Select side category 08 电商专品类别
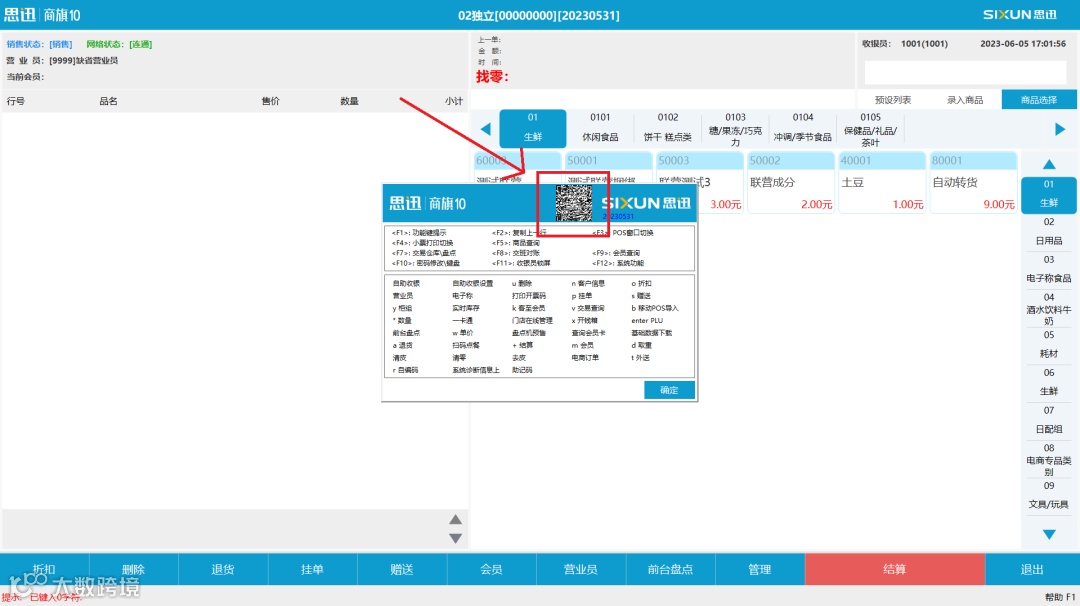 coord(1048,459)
